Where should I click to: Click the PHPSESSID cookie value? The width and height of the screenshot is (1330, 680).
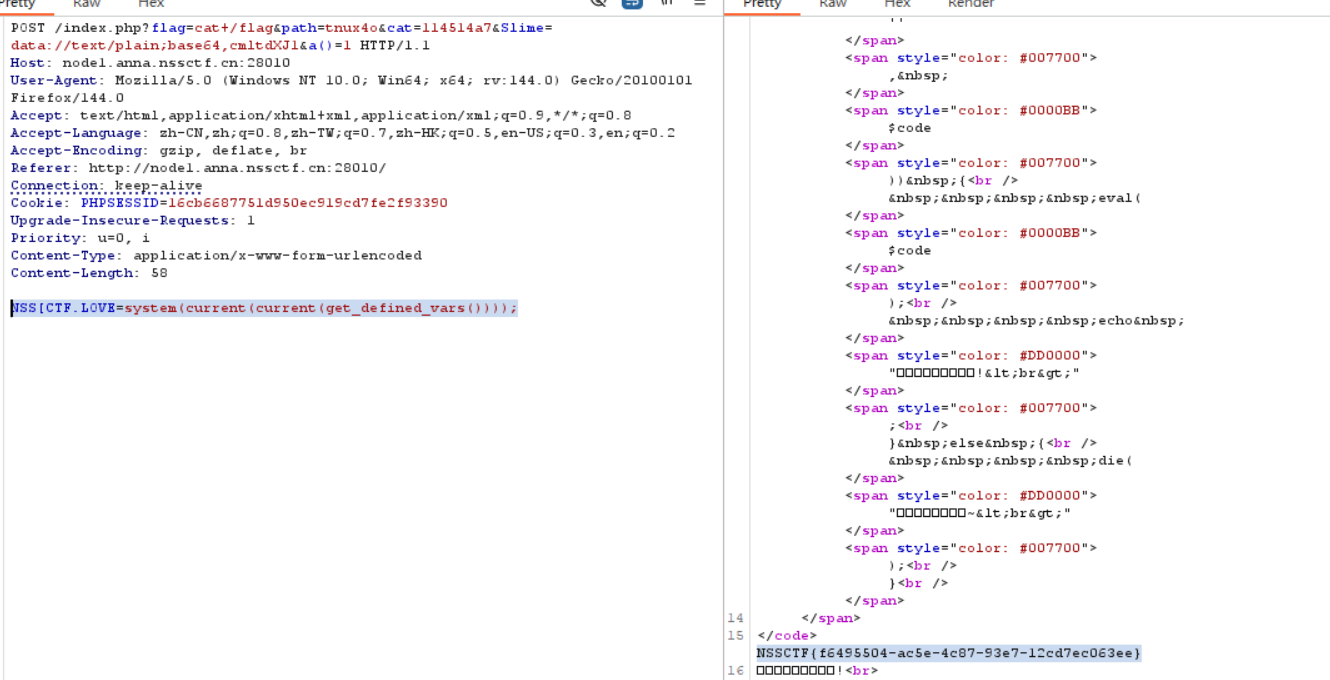pos(307,203)
